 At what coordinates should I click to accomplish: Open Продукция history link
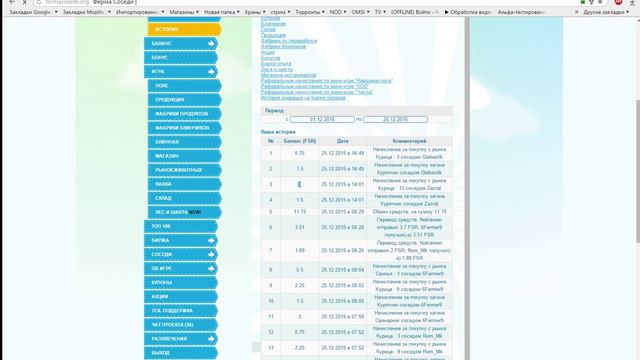pos(273,35)
